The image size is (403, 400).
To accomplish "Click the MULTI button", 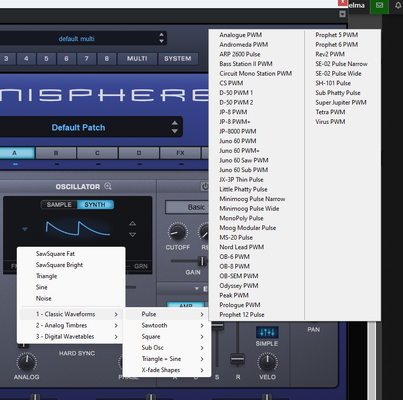I will (137, 59).
